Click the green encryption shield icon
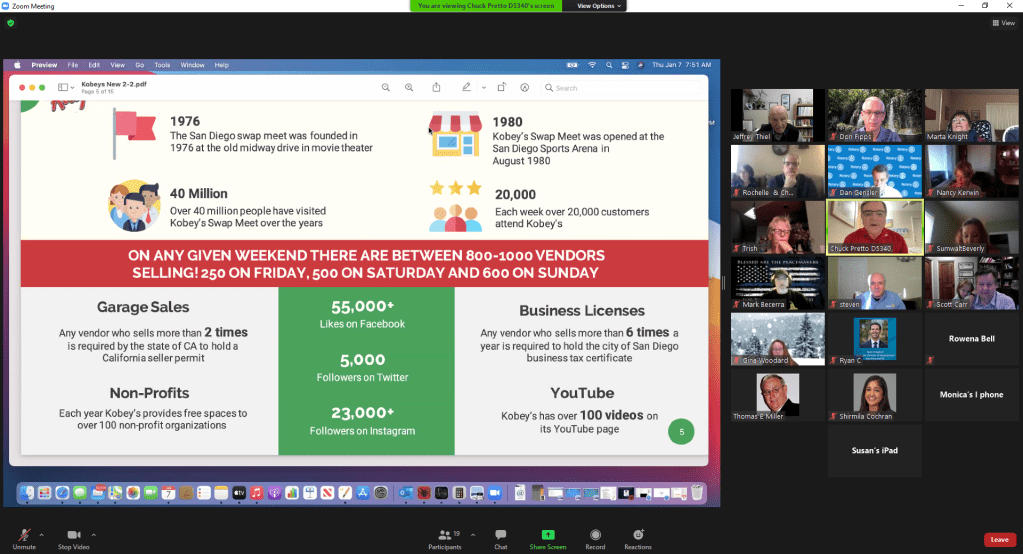This screenshot has width=1023, height=554. 11,23
